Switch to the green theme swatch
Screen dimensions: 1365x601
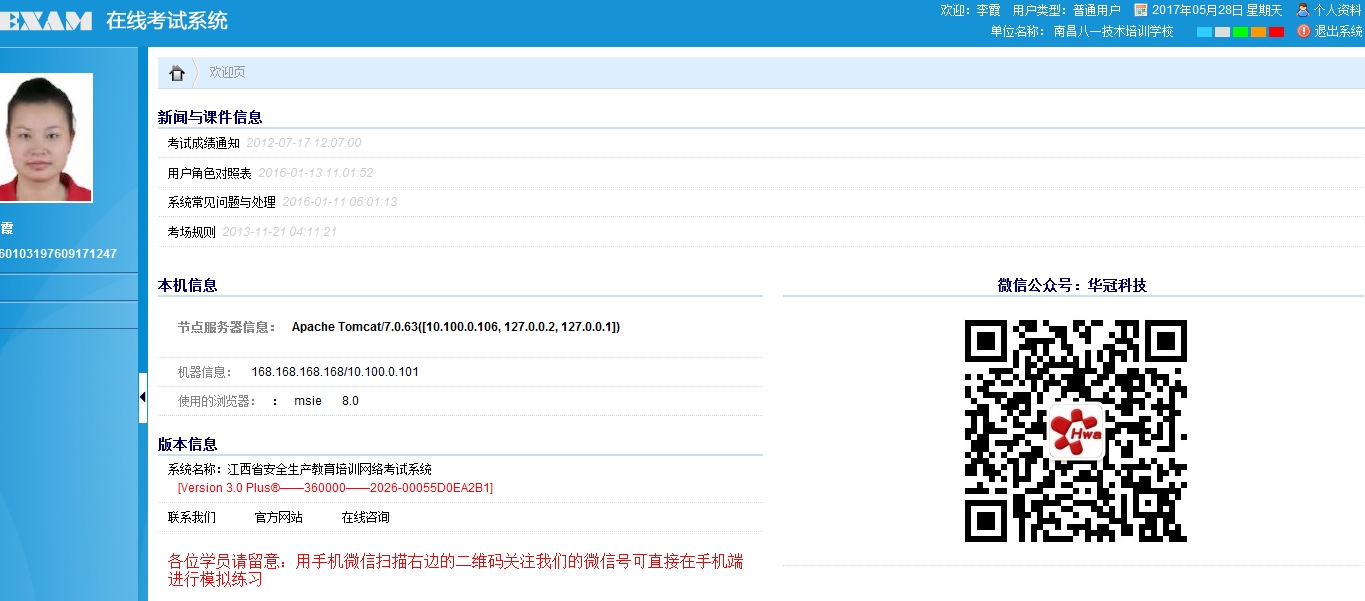point(1240,32)
